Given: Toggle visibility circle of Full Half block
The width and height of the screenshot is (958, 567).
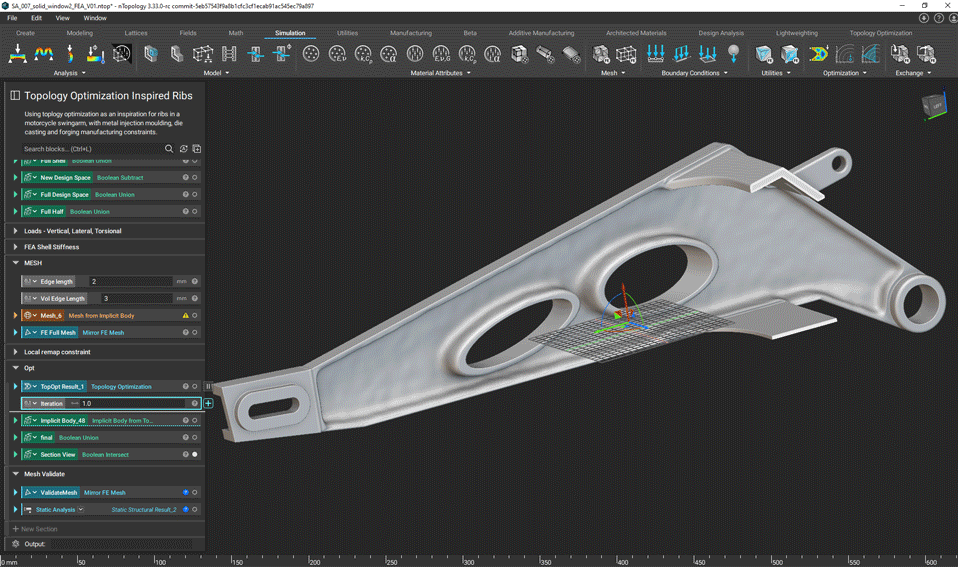Looking at the screenshot, I should coord(195,211).
